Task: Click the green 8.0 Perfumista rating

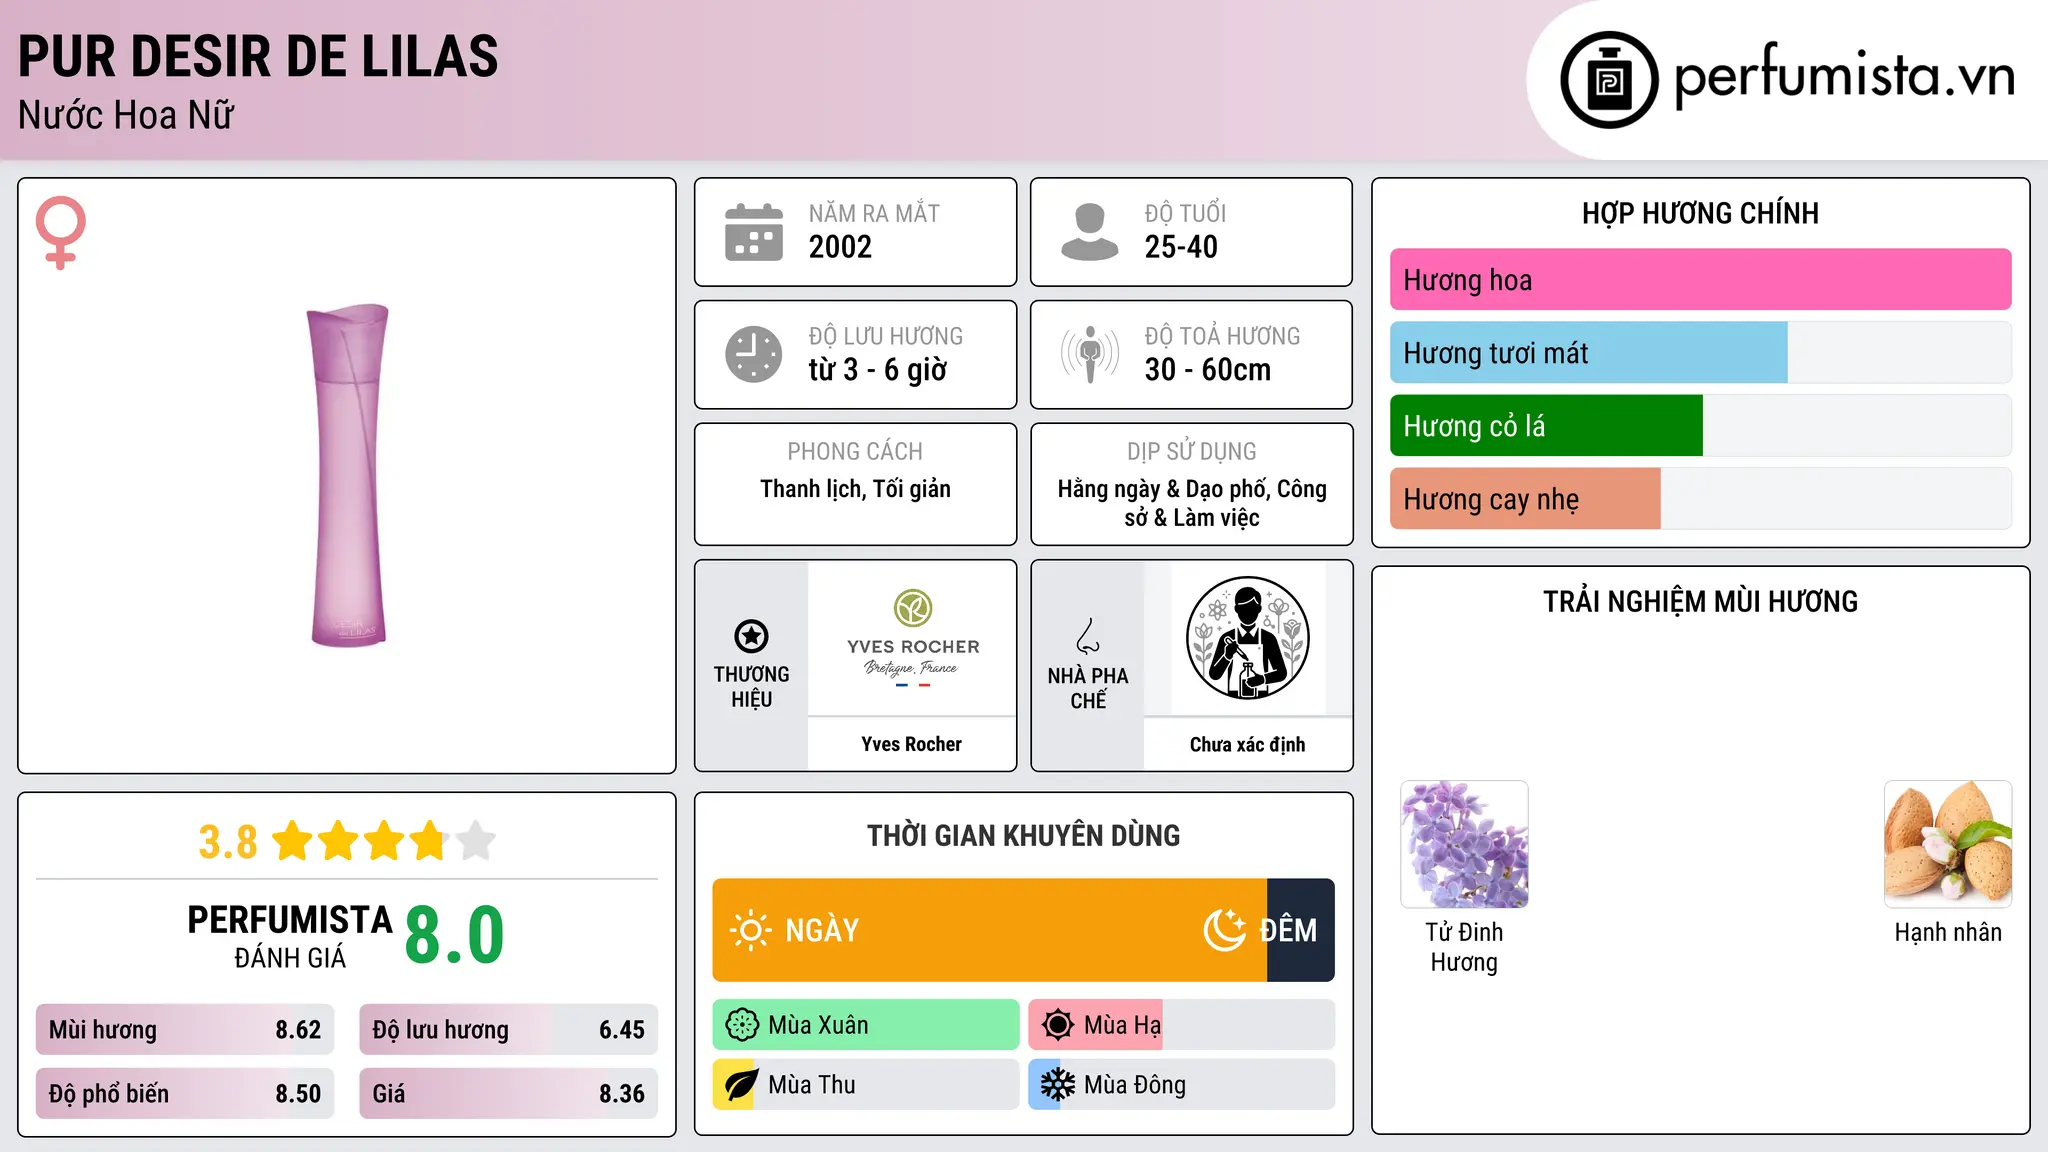Action: [454, 935]
